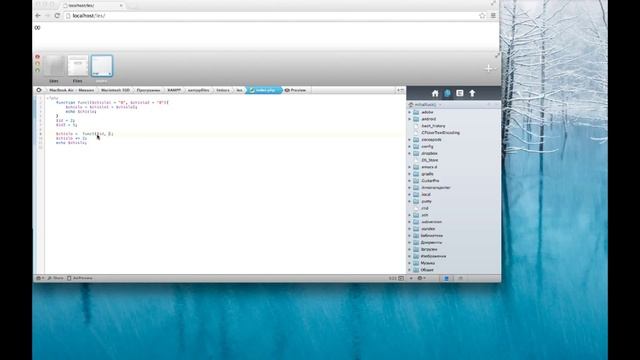Image resolution: width=640 pixels, height=360 pixels.
Task: Expand the .putty folder
Action: coord(410,201)
